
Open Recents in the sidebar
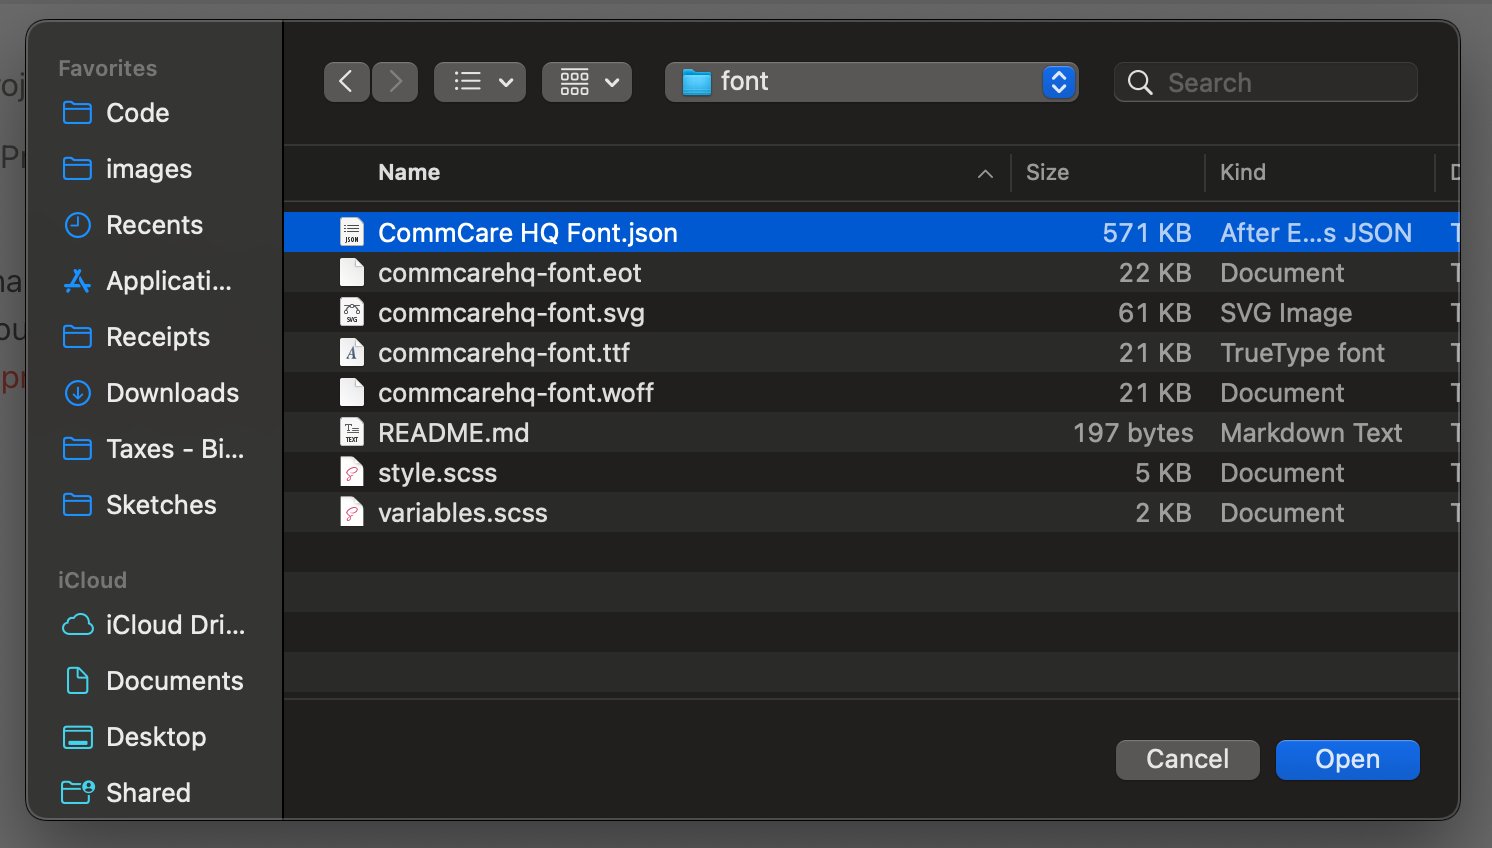[155, 225]
